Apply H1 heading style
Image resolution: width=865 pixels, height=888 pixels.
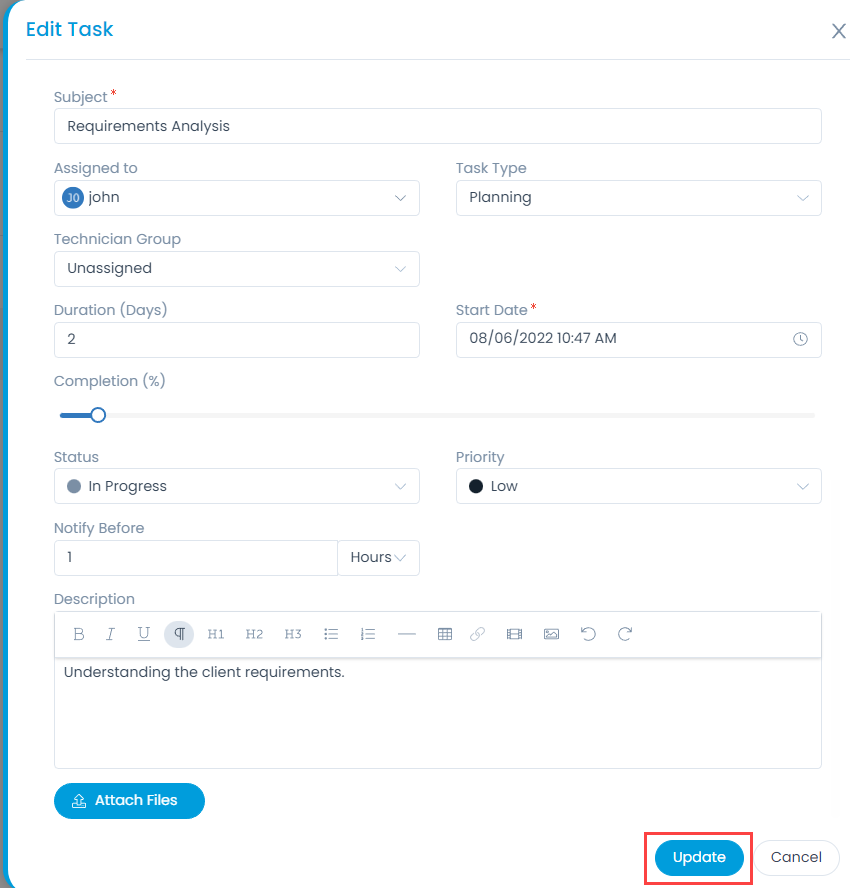click(x=215, y=634)
